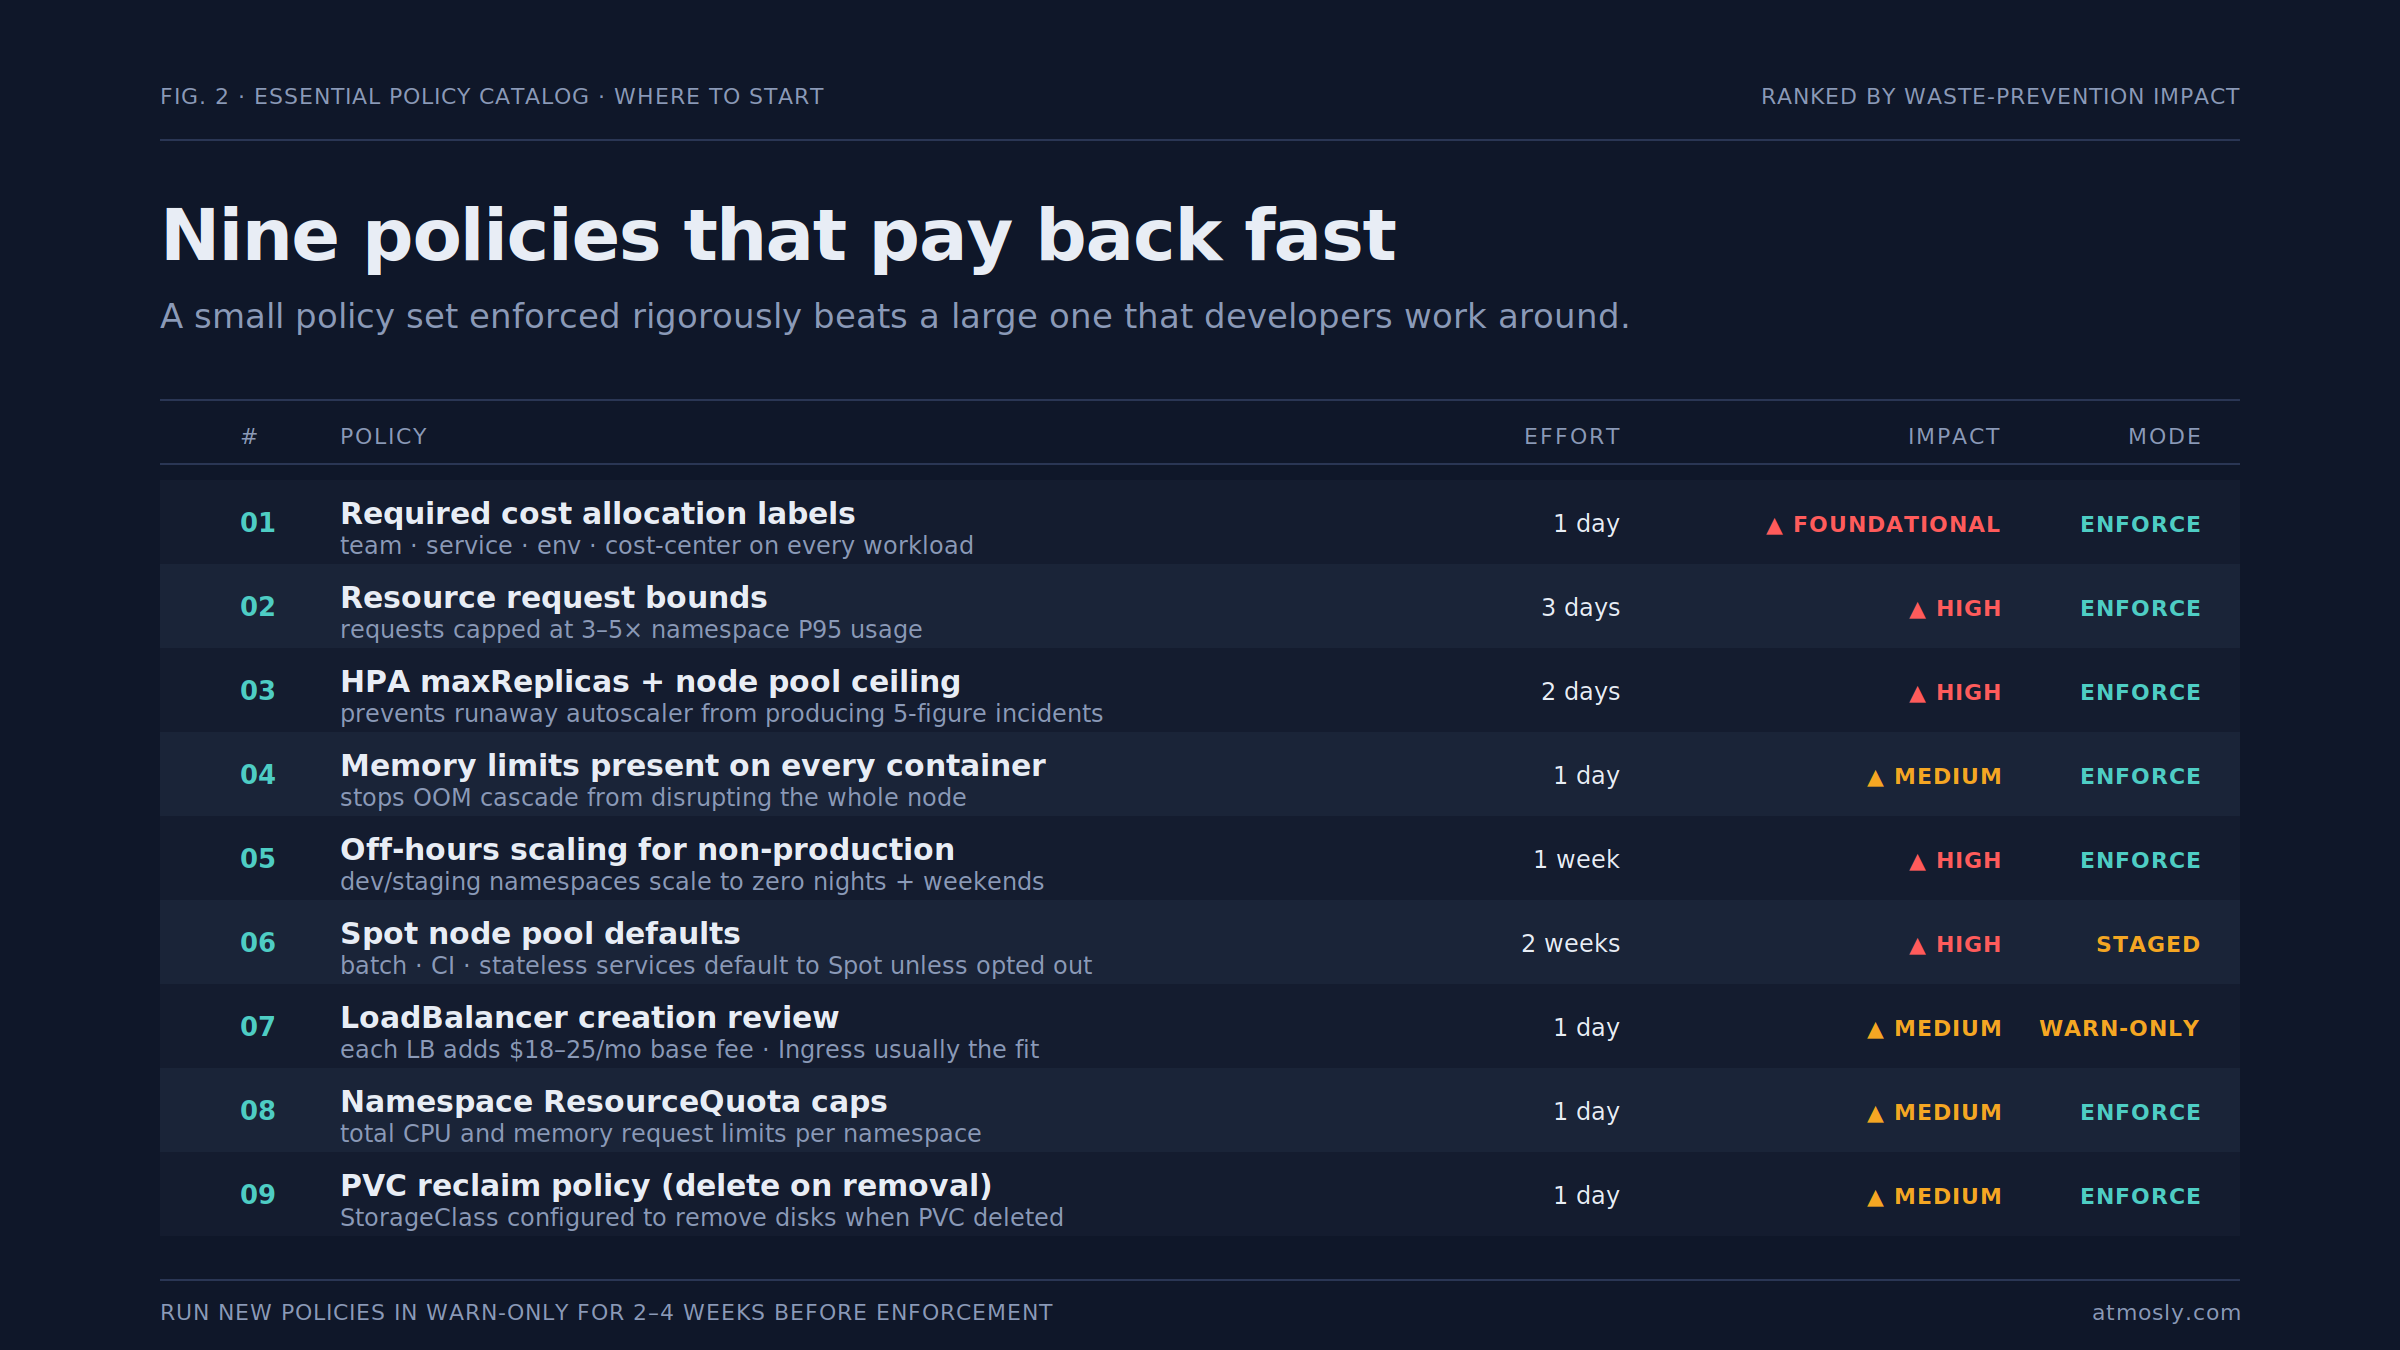
Task: Click the '2 weeks' effort value
Action: (x=1571, y=943)
